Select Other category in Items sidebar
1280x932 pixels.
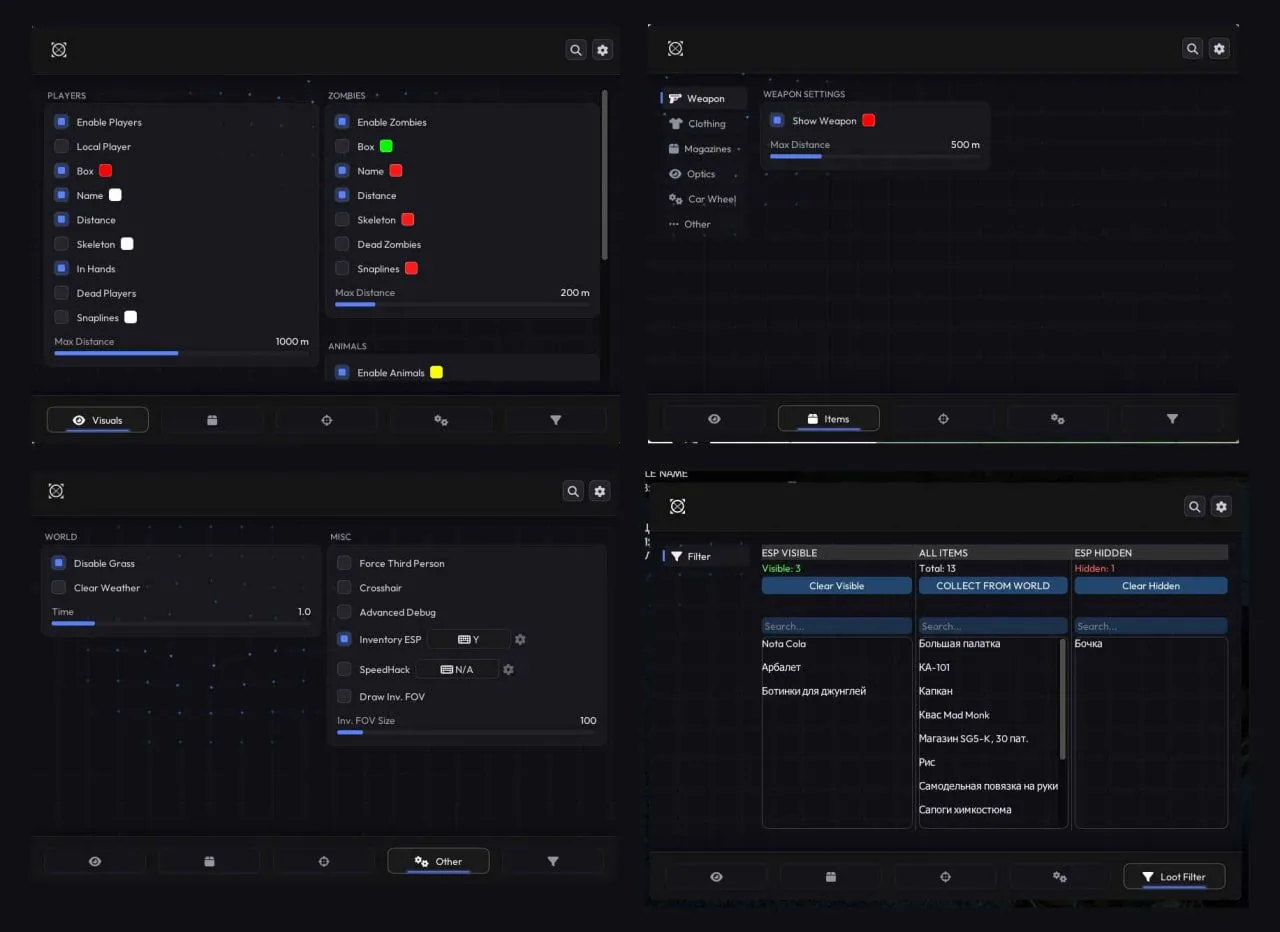click(705, 224)
